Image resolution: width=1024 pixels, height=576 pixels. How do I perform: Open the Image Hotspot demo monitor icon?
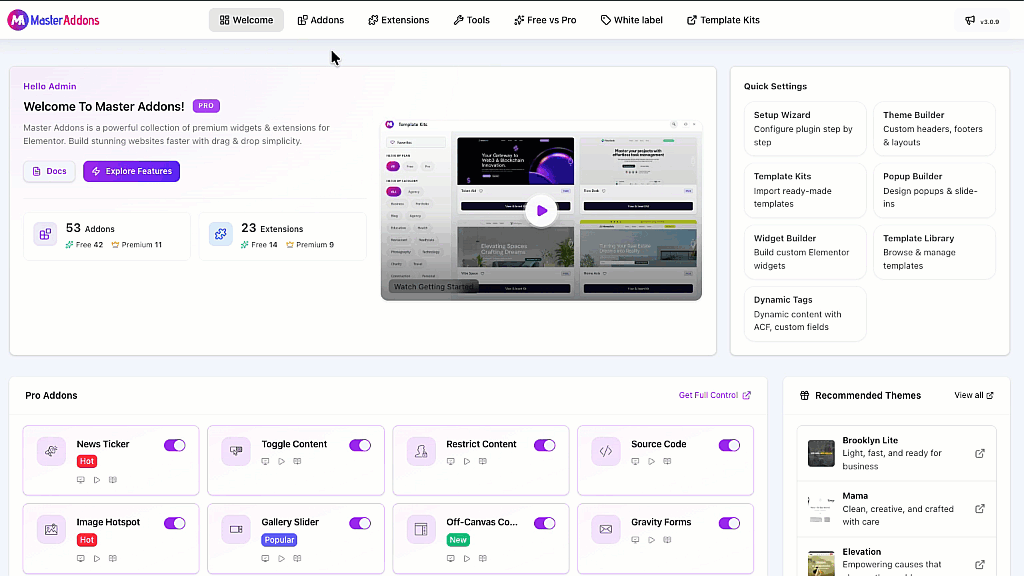point(81,559)
